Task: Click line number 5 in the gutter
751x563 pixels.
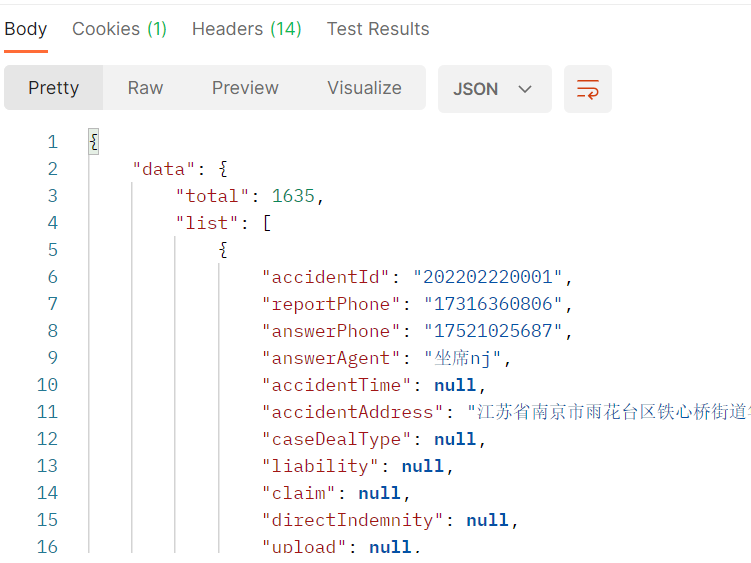Action: click(x=53, y=250)
